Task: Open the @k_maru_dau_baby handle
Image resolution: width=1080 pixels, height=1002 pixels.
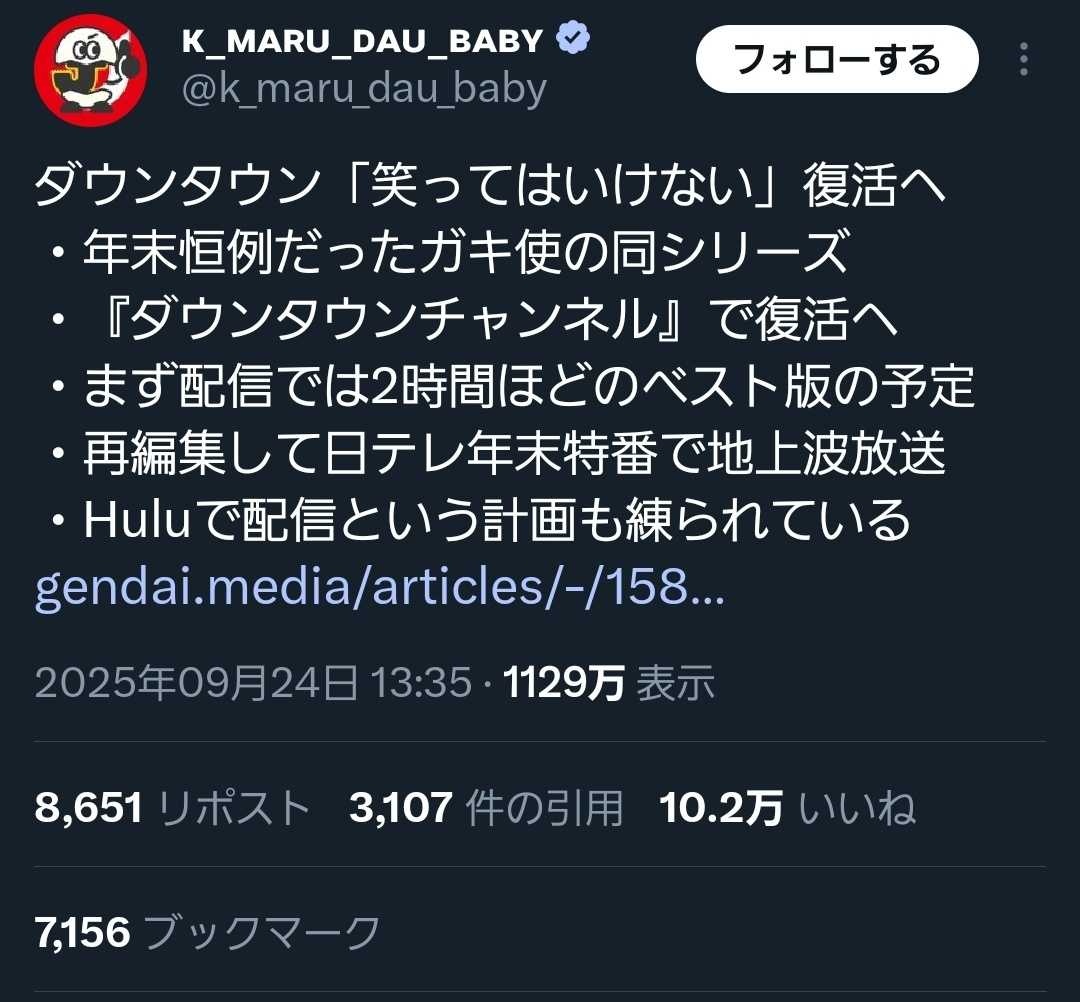Action: coord(364,90)
